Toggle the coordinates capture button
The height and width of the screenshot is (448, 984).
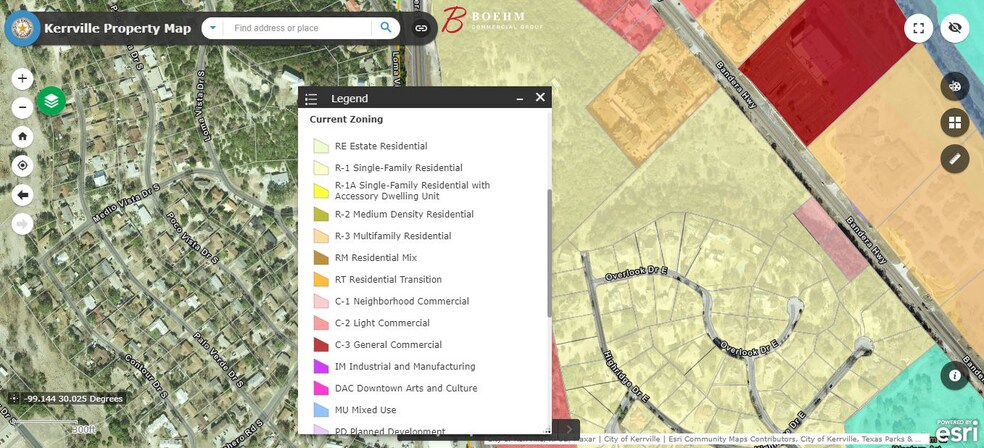pos(13,399)
